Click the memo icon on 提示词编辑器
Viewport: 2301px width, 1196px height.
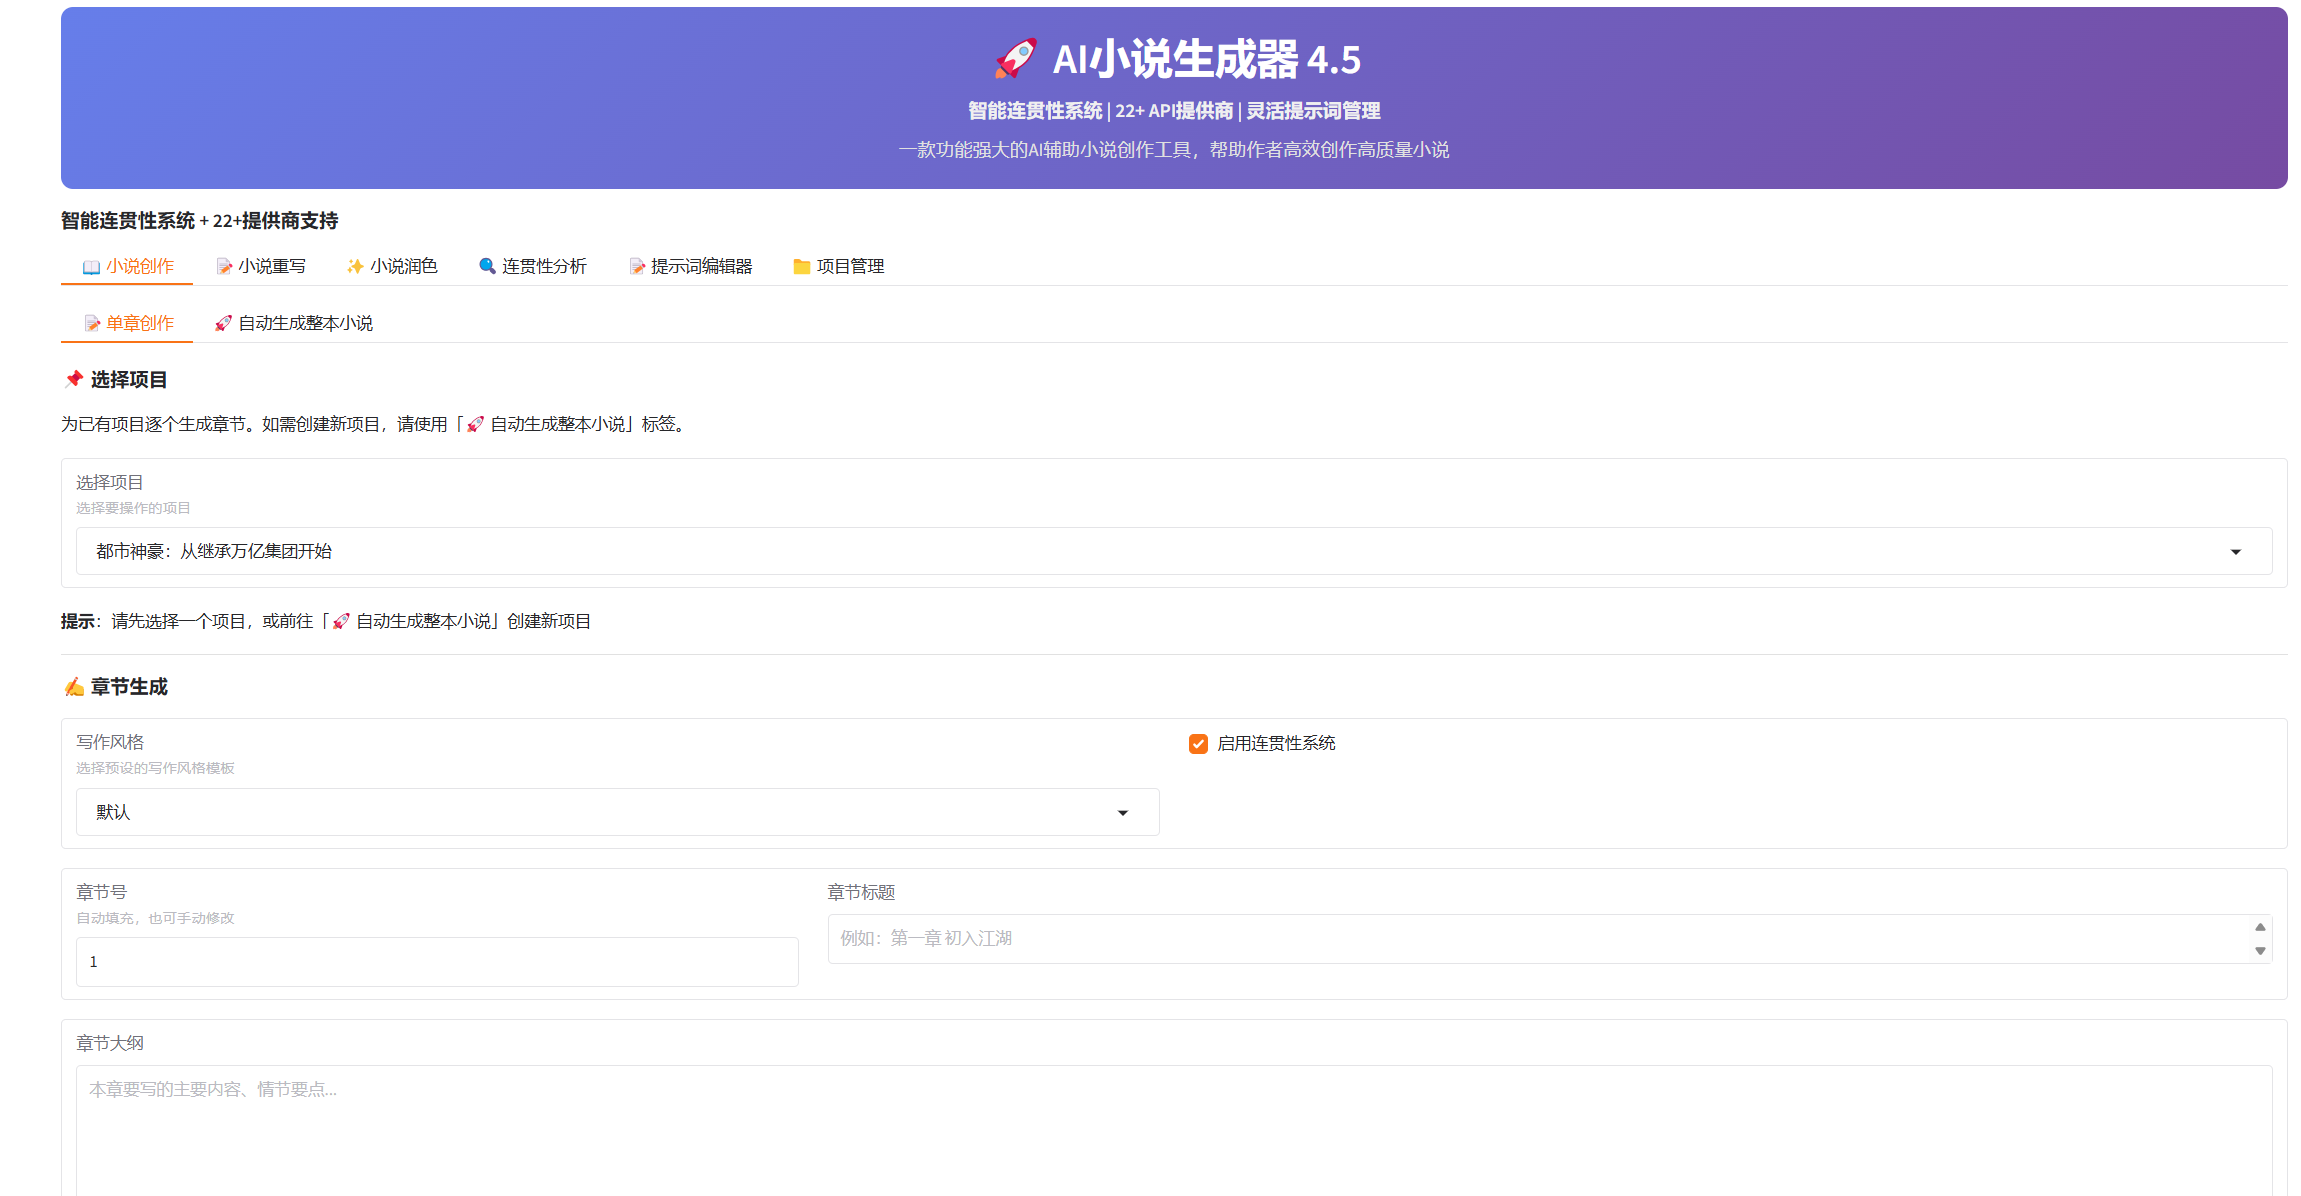(x=636, y=266)
